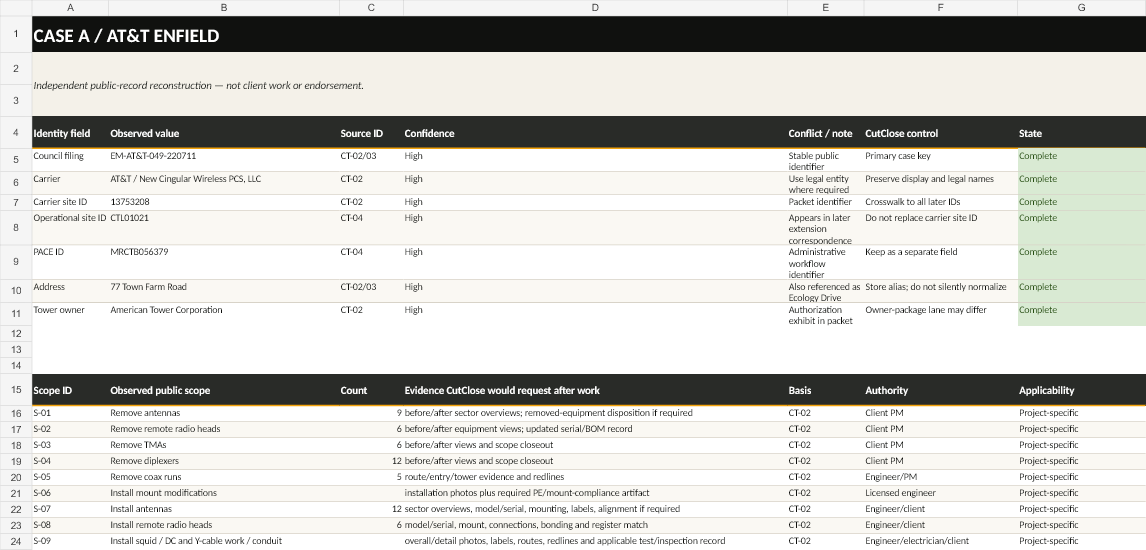1146x550 pixels.
Task: Click the 'EM-AT&T-049-220711' cell
Action: point(224,160)
